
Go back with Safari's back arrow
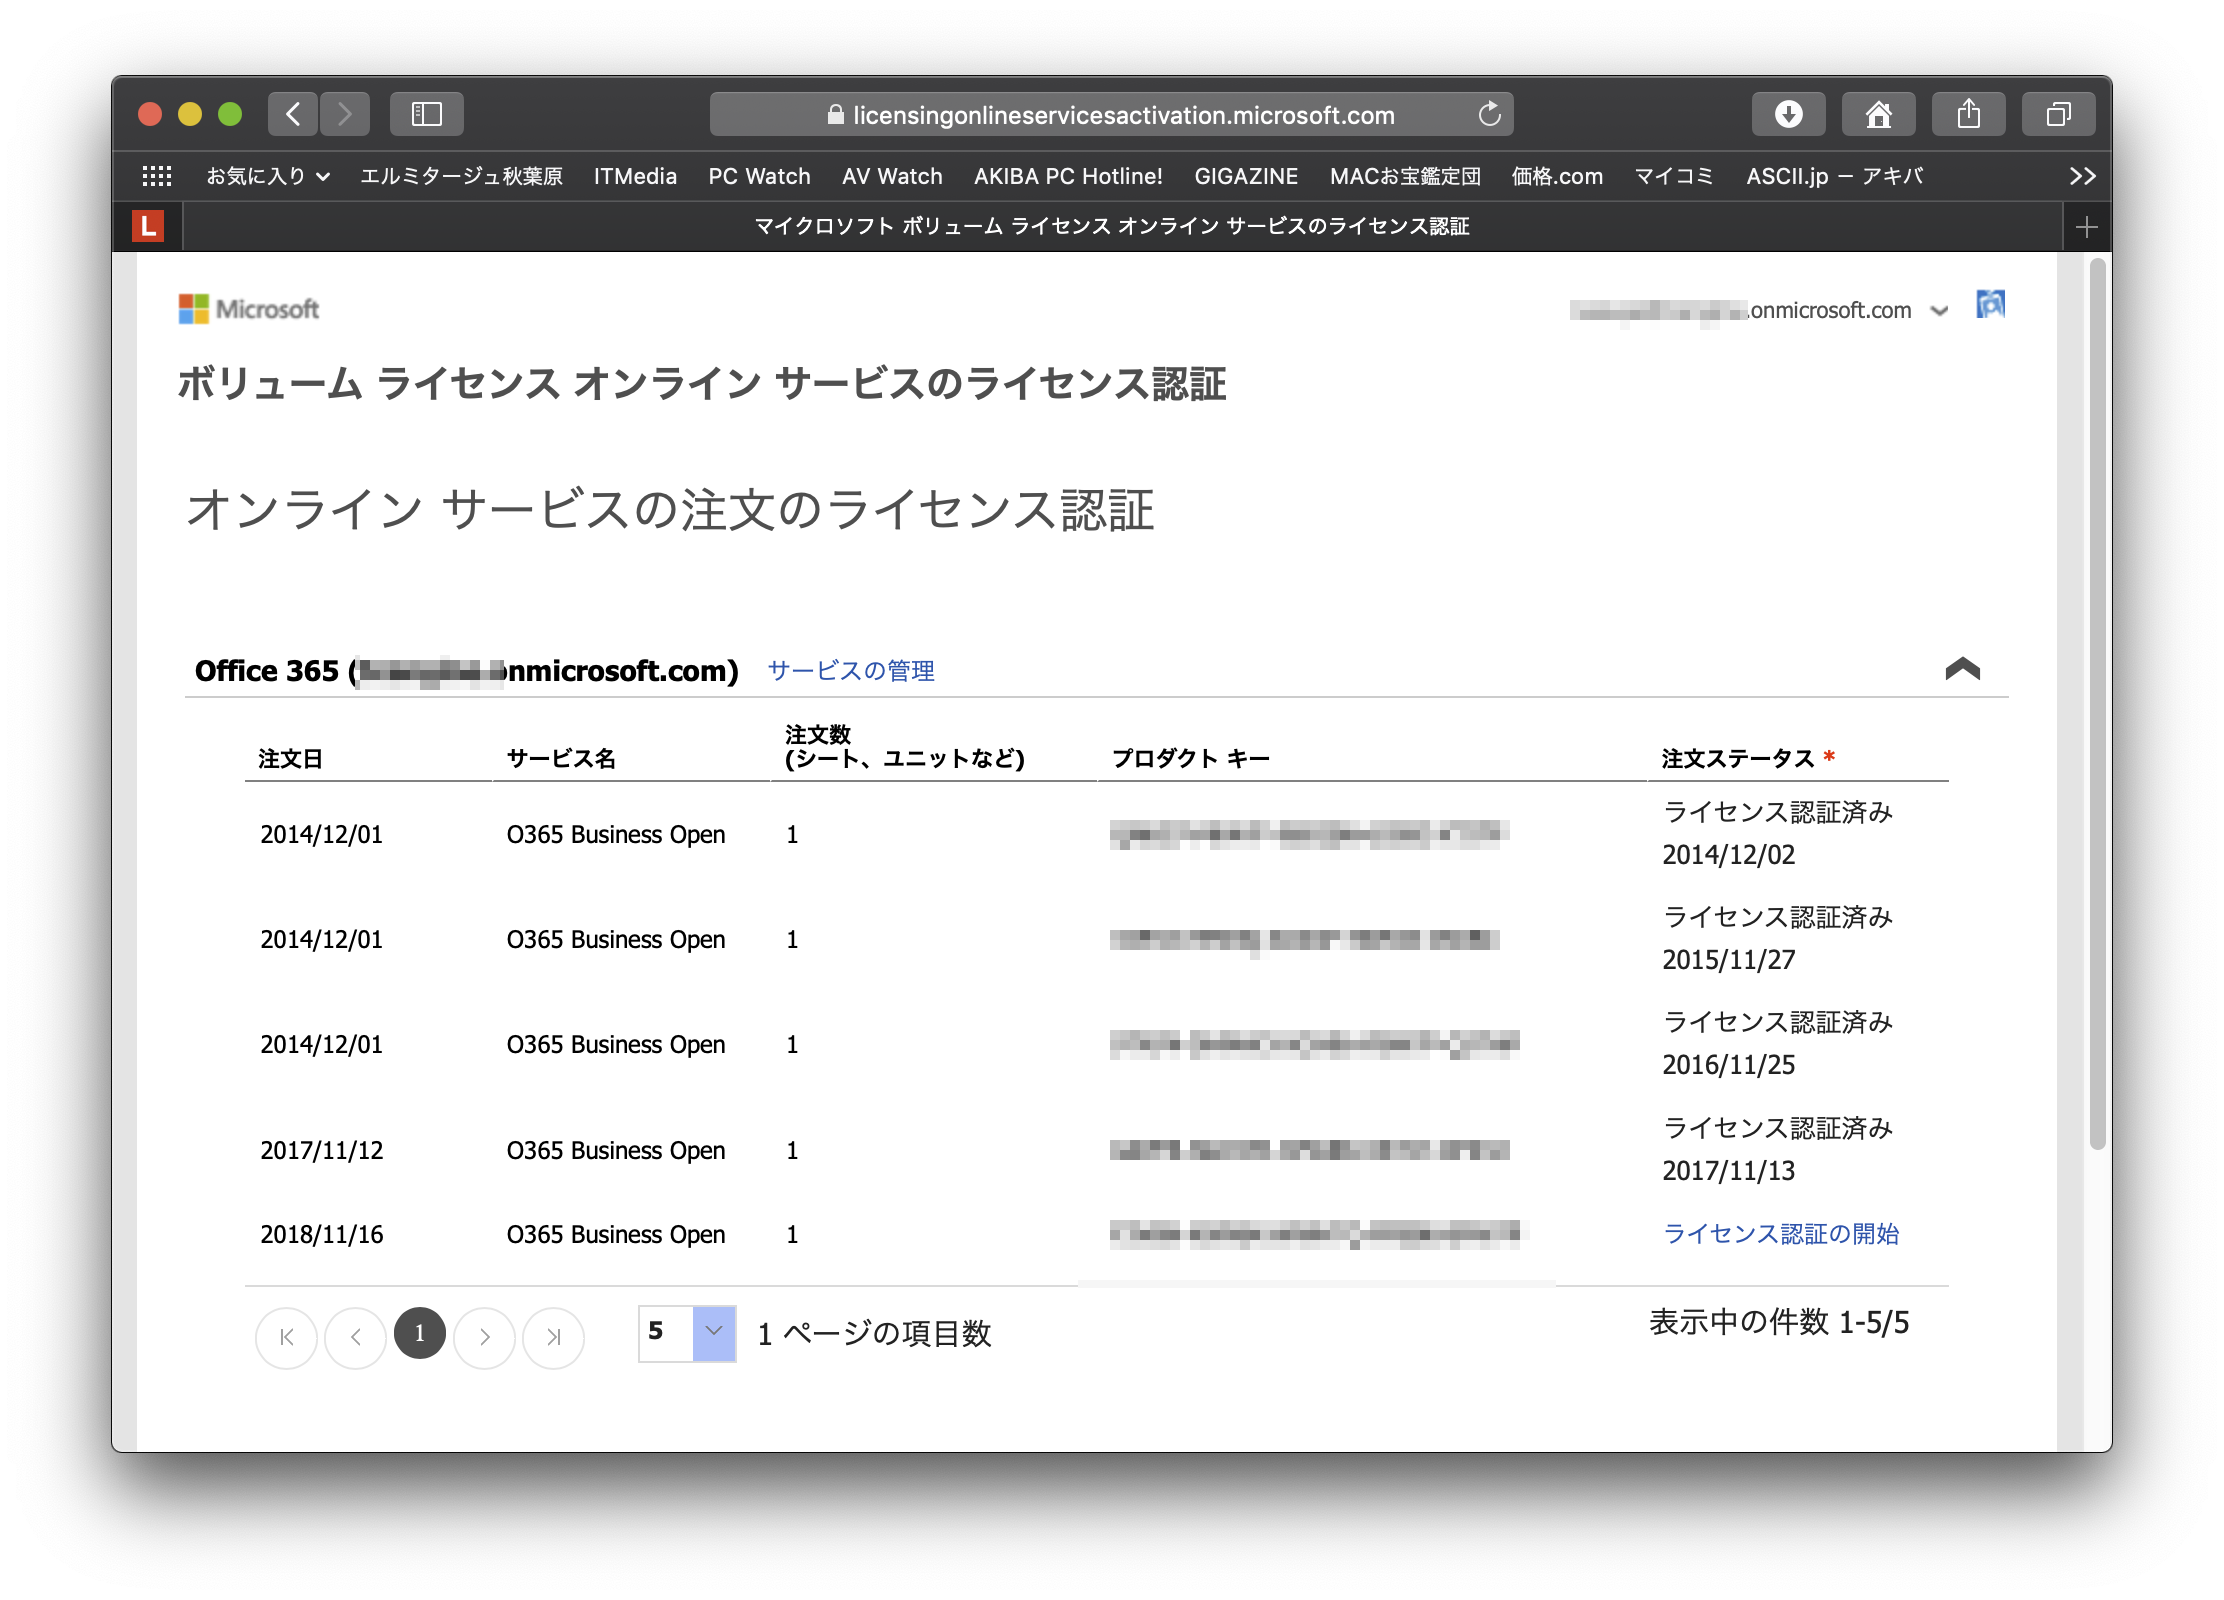point(293,114)
